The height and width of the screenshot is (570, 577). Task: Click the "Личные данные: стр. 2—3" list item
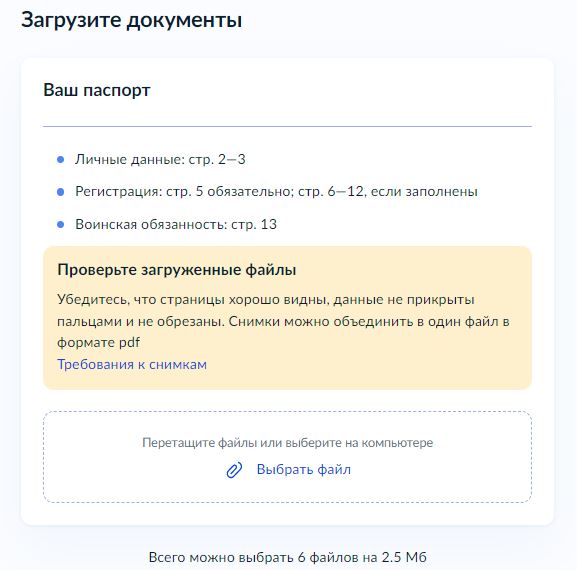click(x=160, y=159)
